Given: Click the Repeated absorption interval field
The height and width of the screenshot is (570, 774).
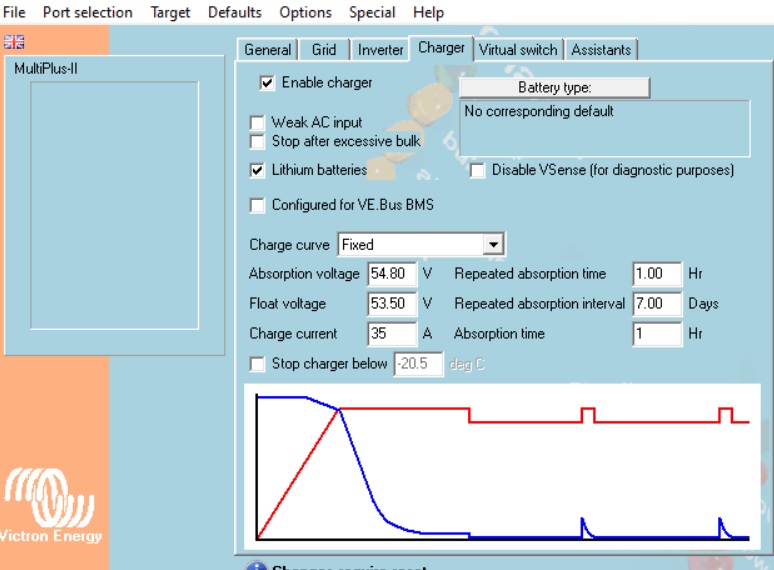Looking at the screenshot, I should point(658,304).
